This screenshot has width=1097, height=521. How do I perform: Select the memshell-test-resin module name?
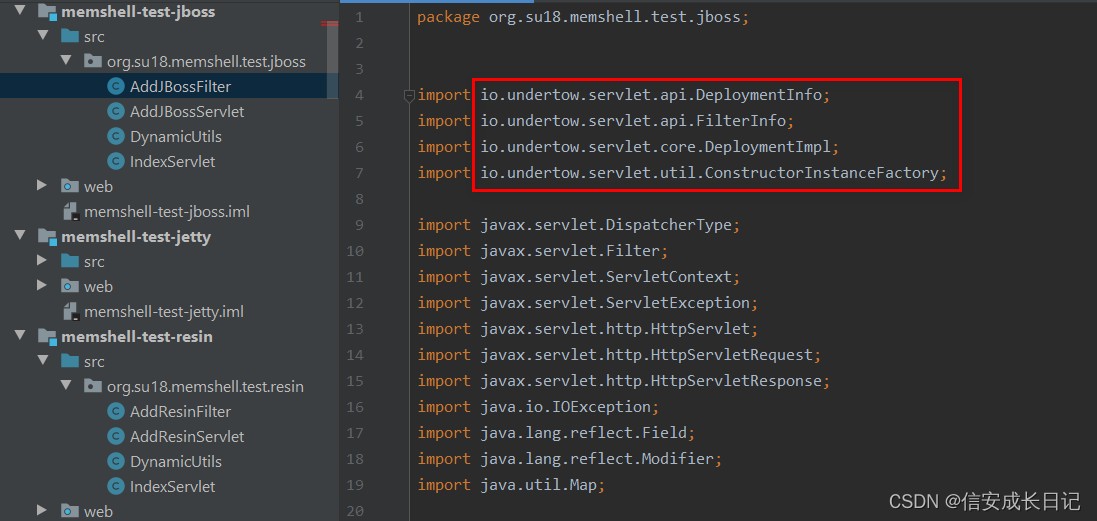coord(136,336)
